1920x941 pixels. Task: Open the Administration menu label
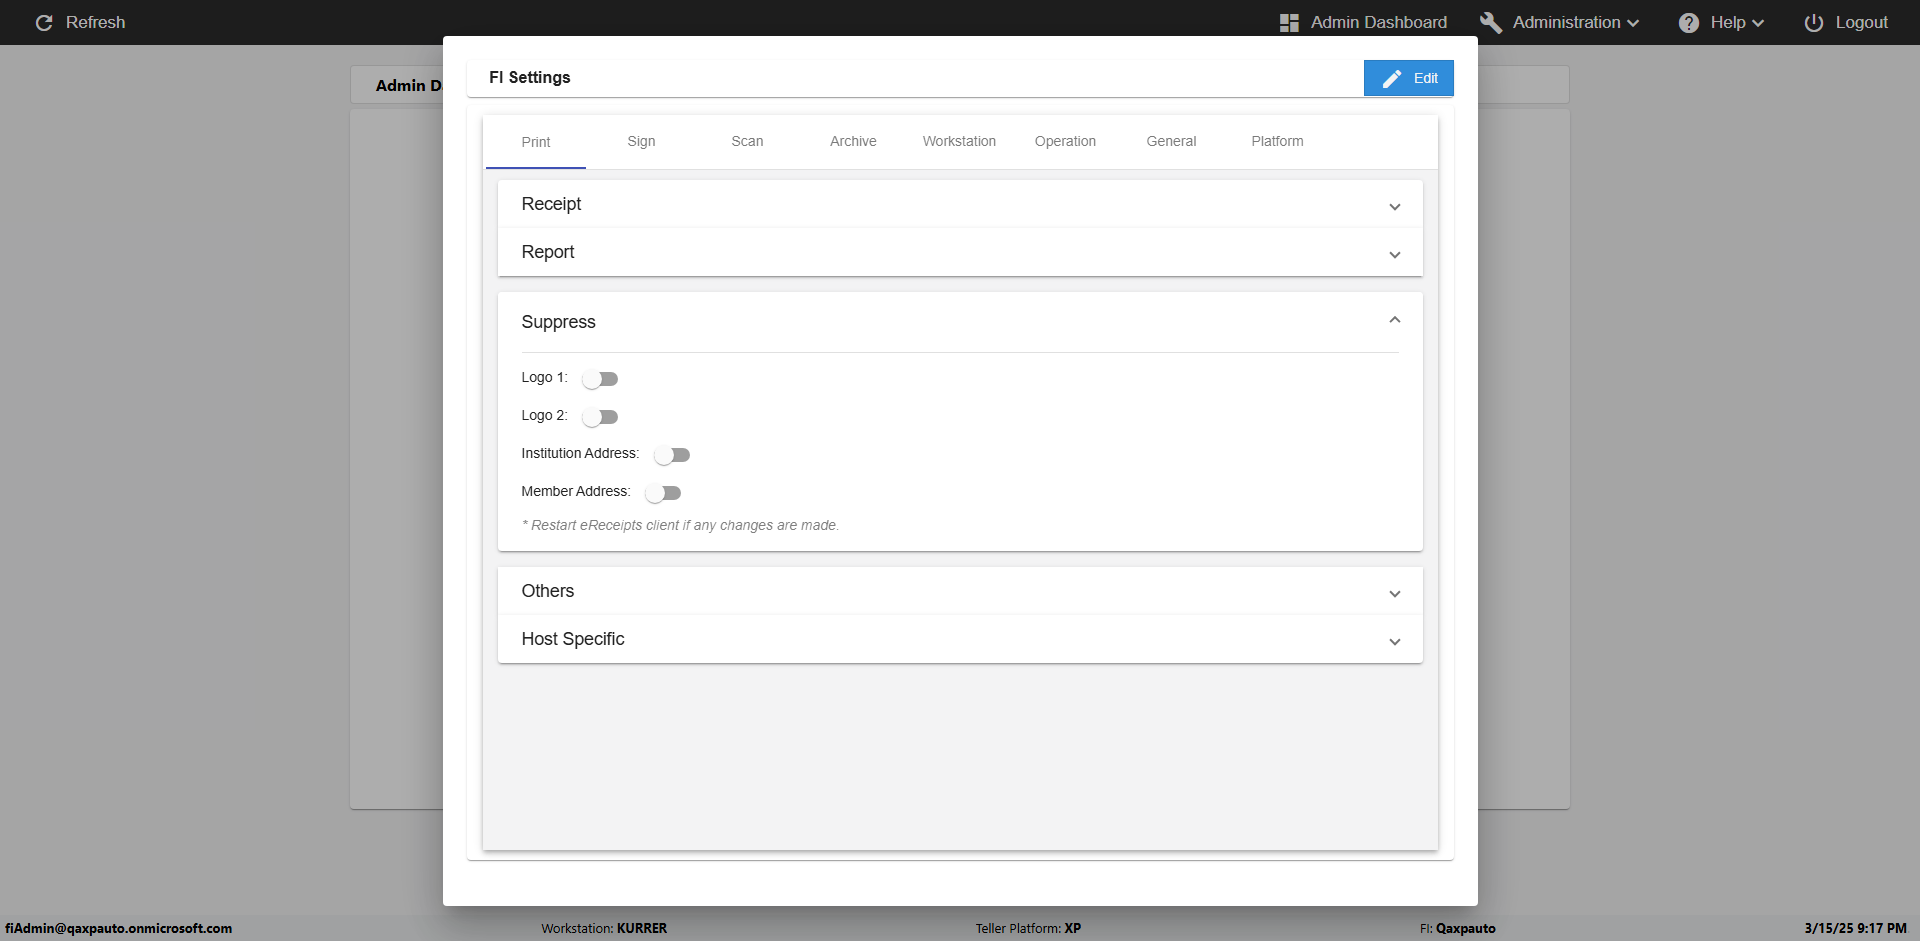(1566, 22)
